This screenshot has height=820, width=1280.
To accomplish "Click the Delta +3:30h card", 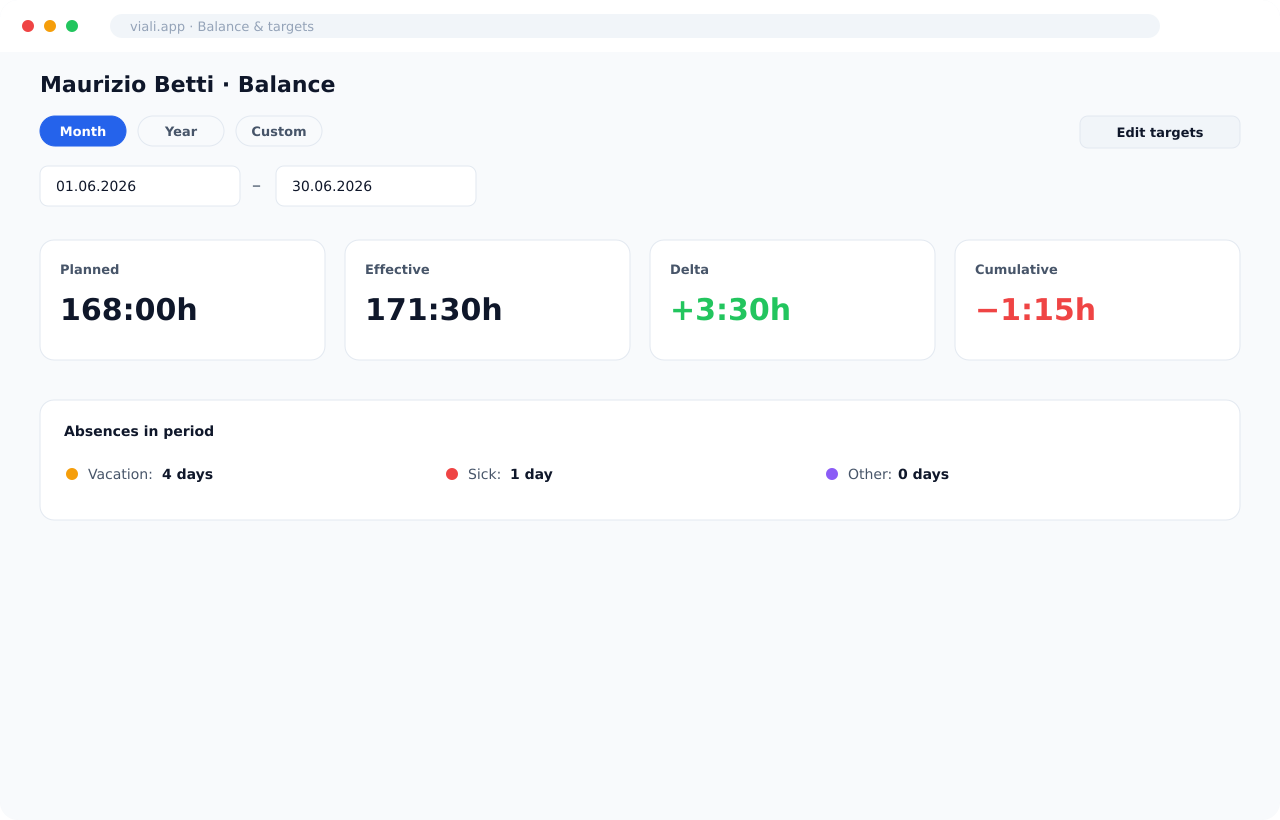I will tap(792, 300).
